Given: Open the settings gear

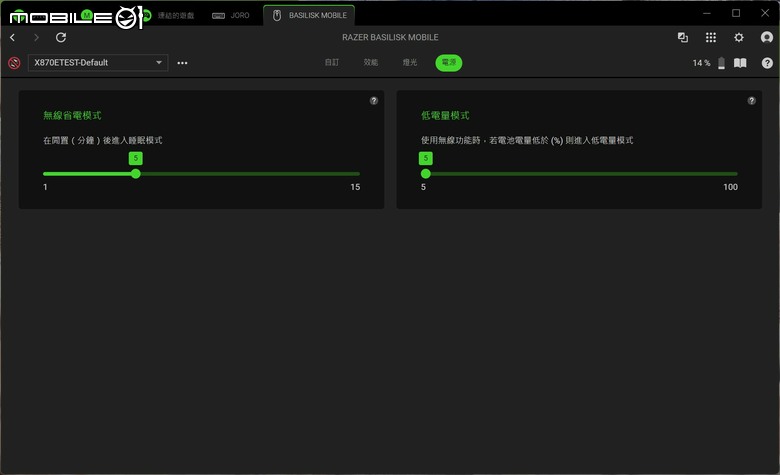Looking at the screenshot, I should 739,37.
